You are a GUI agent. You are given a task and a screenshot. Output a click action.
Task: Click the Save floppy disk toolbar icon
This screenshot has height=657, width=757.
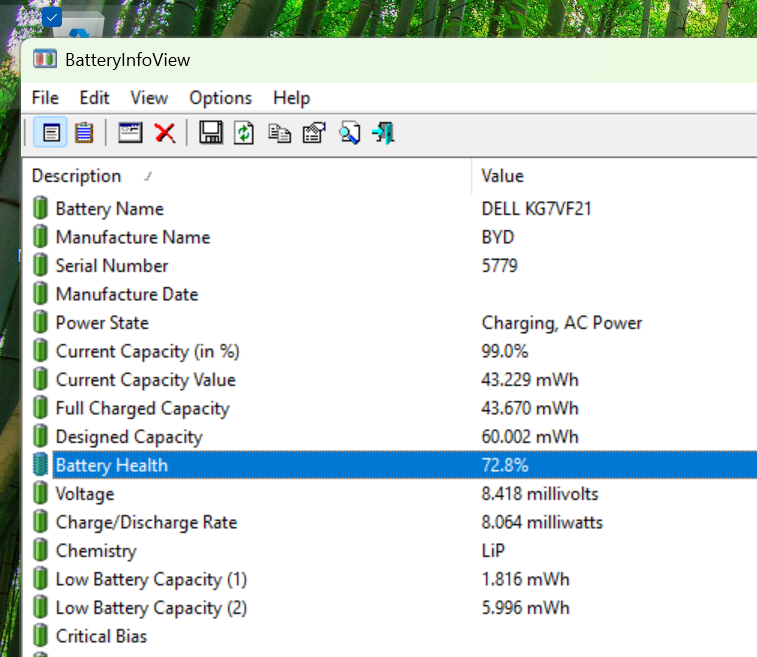point(211,132)
